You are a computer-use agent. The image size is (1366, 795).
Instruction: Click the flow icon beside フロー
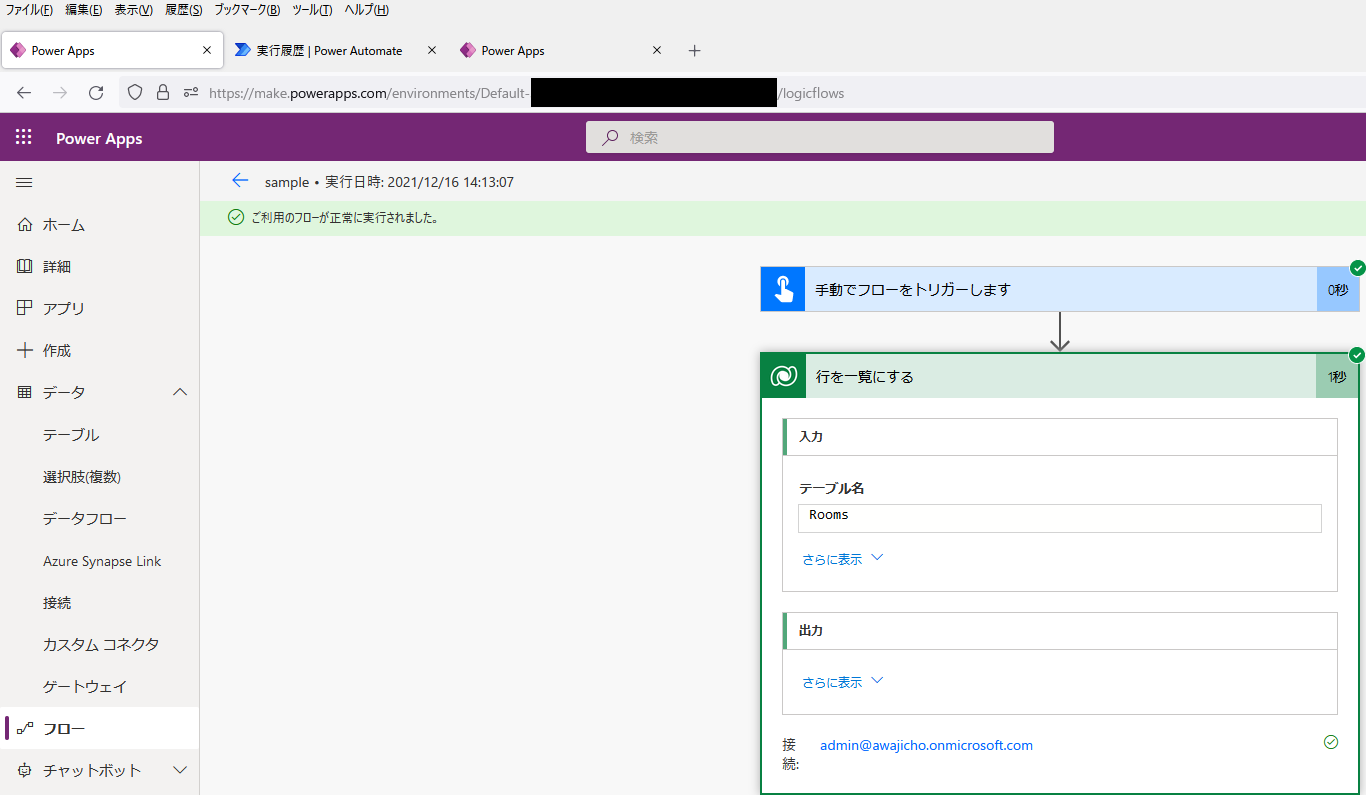click(x=25, y=729)
